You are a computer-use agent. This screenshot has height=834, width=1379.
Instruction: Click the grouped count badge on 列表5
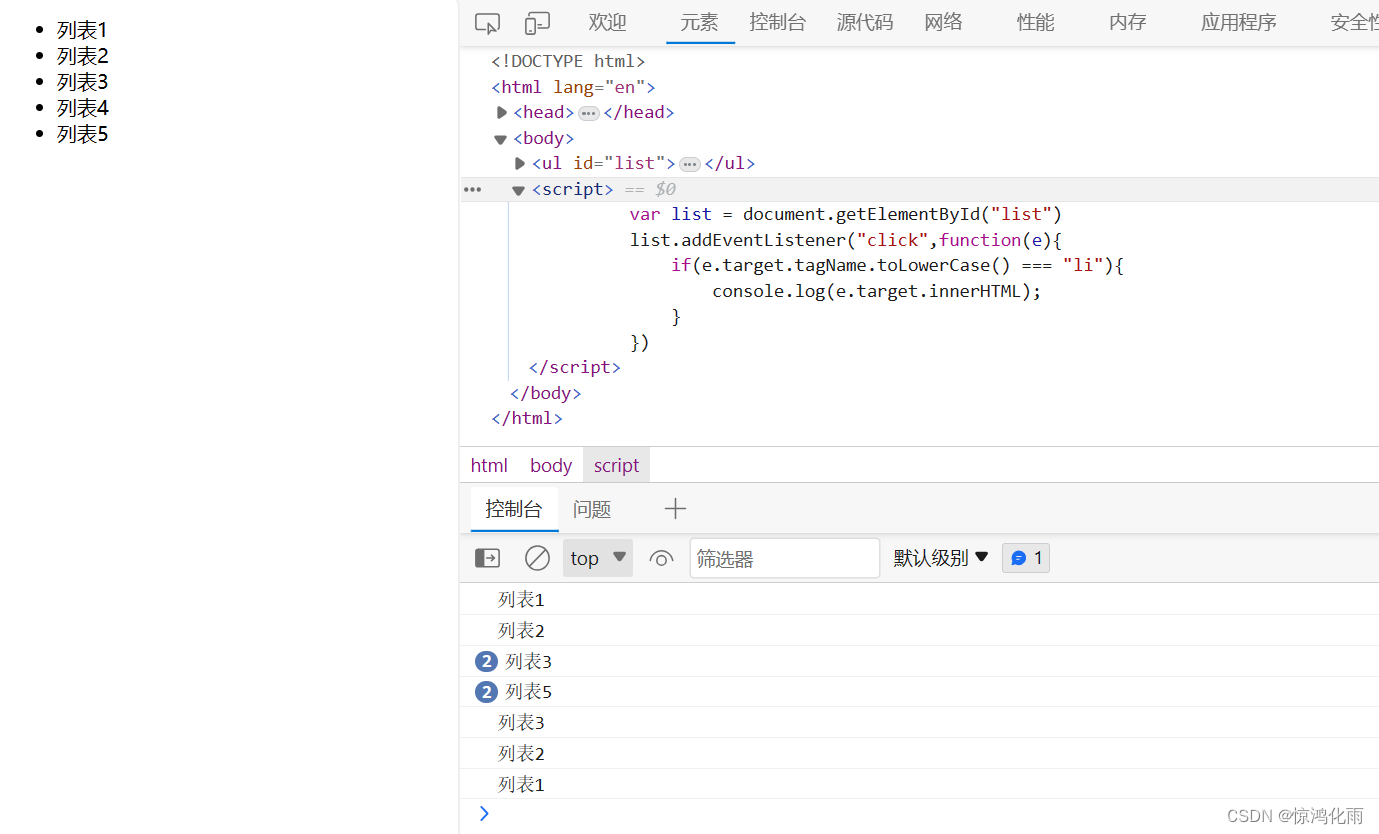pyautogui.click(x=486, y=692)
